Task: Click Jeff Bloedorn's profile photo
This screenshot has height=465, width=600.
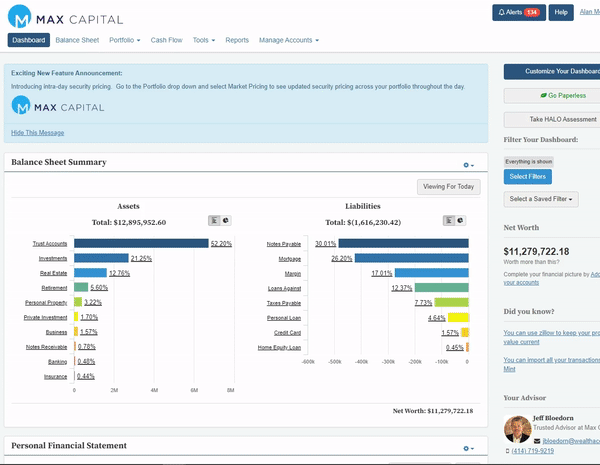Action: [517, 429]
